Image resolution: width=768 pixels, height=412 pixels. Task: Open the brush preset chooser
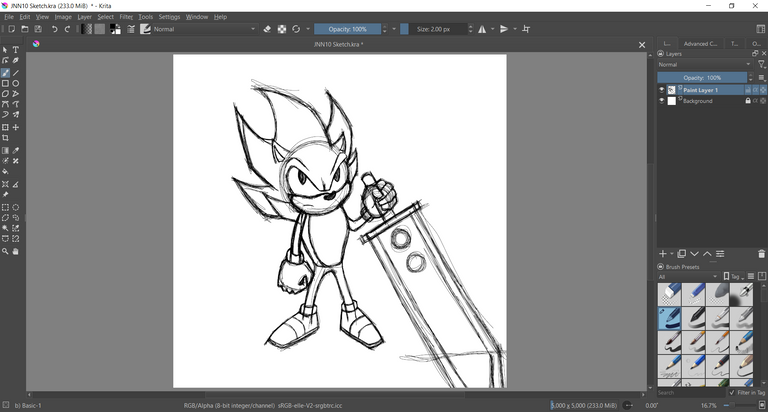pyautogui.click(x=145, y=29)
